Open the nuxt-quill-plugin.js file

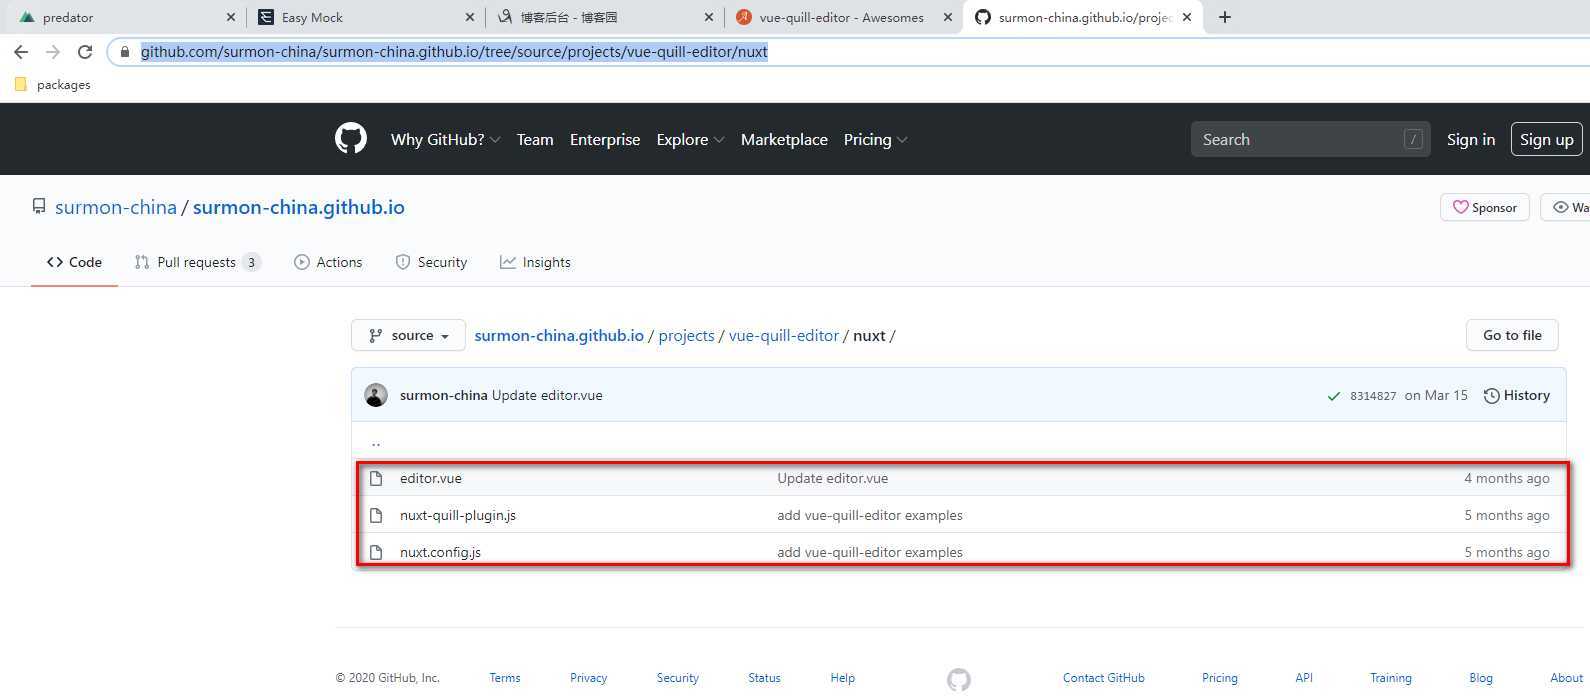(x=458, y=515)
